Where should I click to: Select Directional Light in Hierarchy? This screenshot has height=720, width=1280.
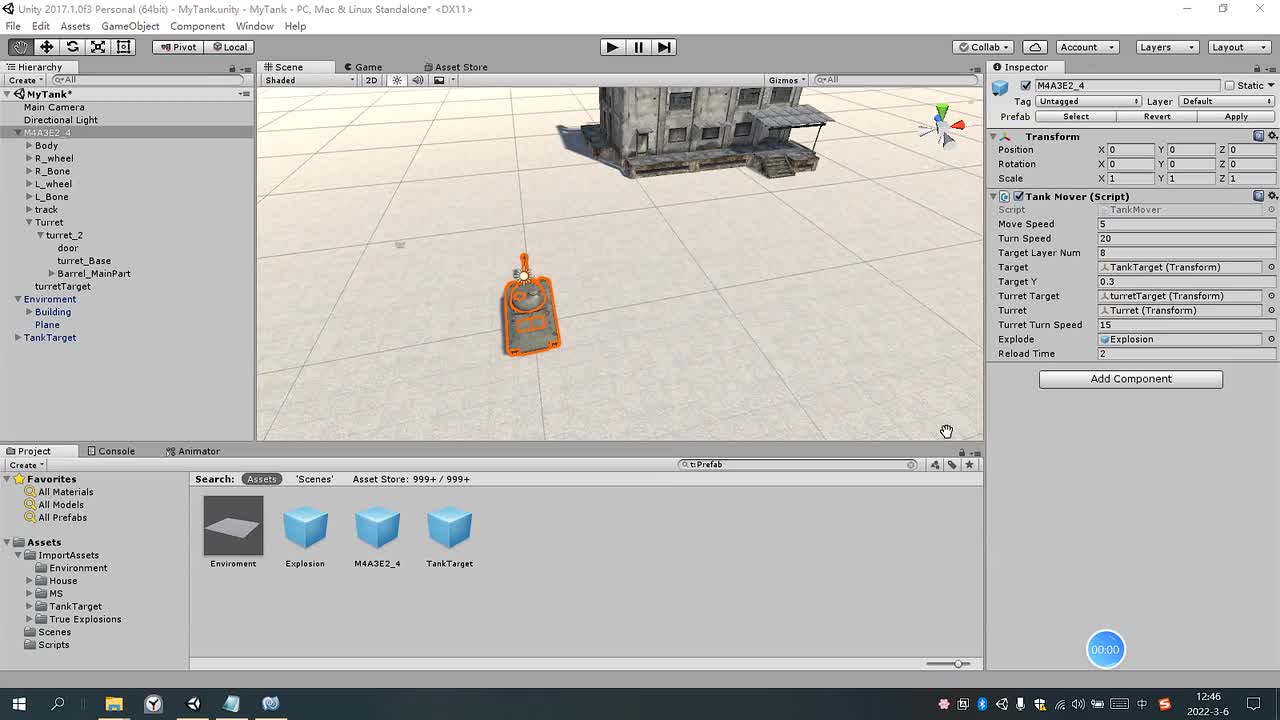[60, 120]
